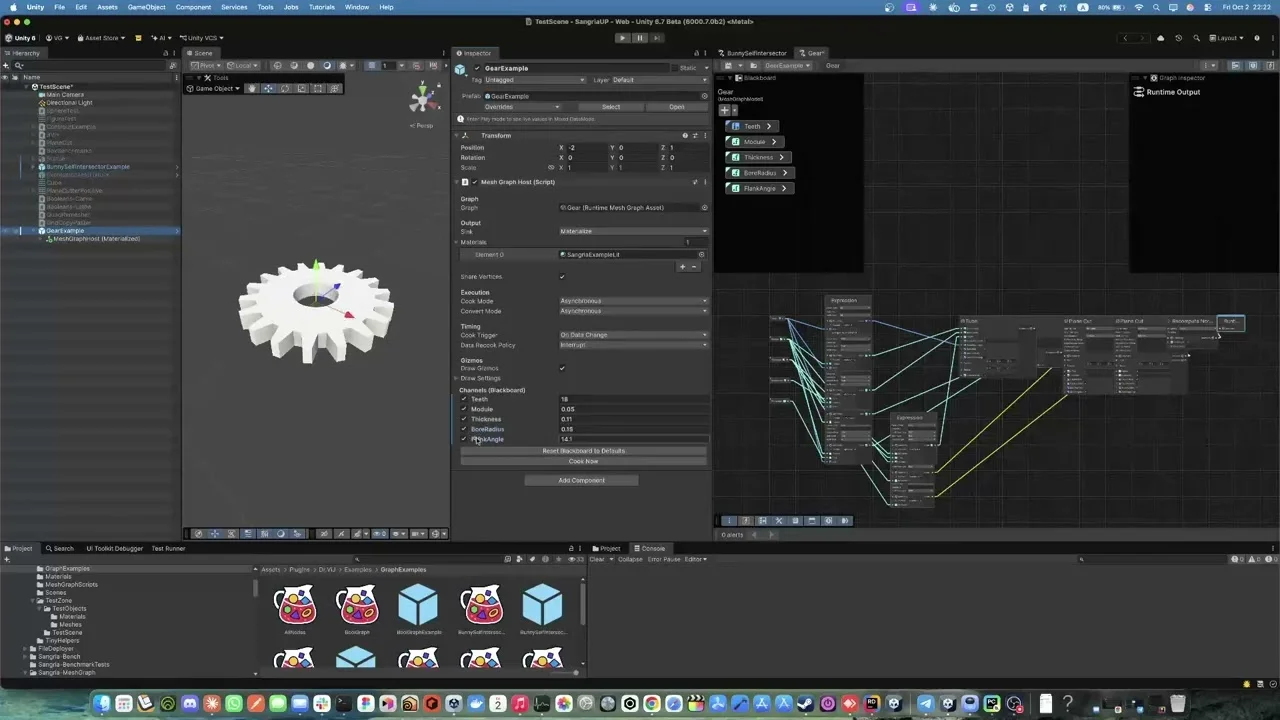The width and height of the screenshot is (1280, 720).
Task: Add a material with the plus button
Action: click(683, 266)
